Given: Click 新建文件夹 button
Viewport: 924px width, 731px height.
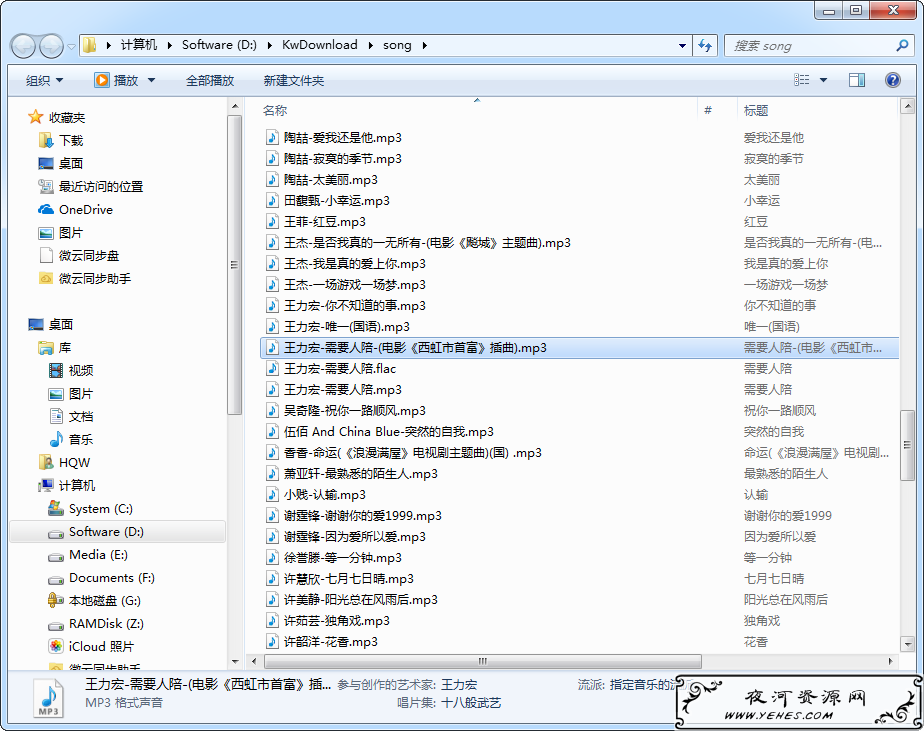Looking at the screenshot, I should pos(293,81).
